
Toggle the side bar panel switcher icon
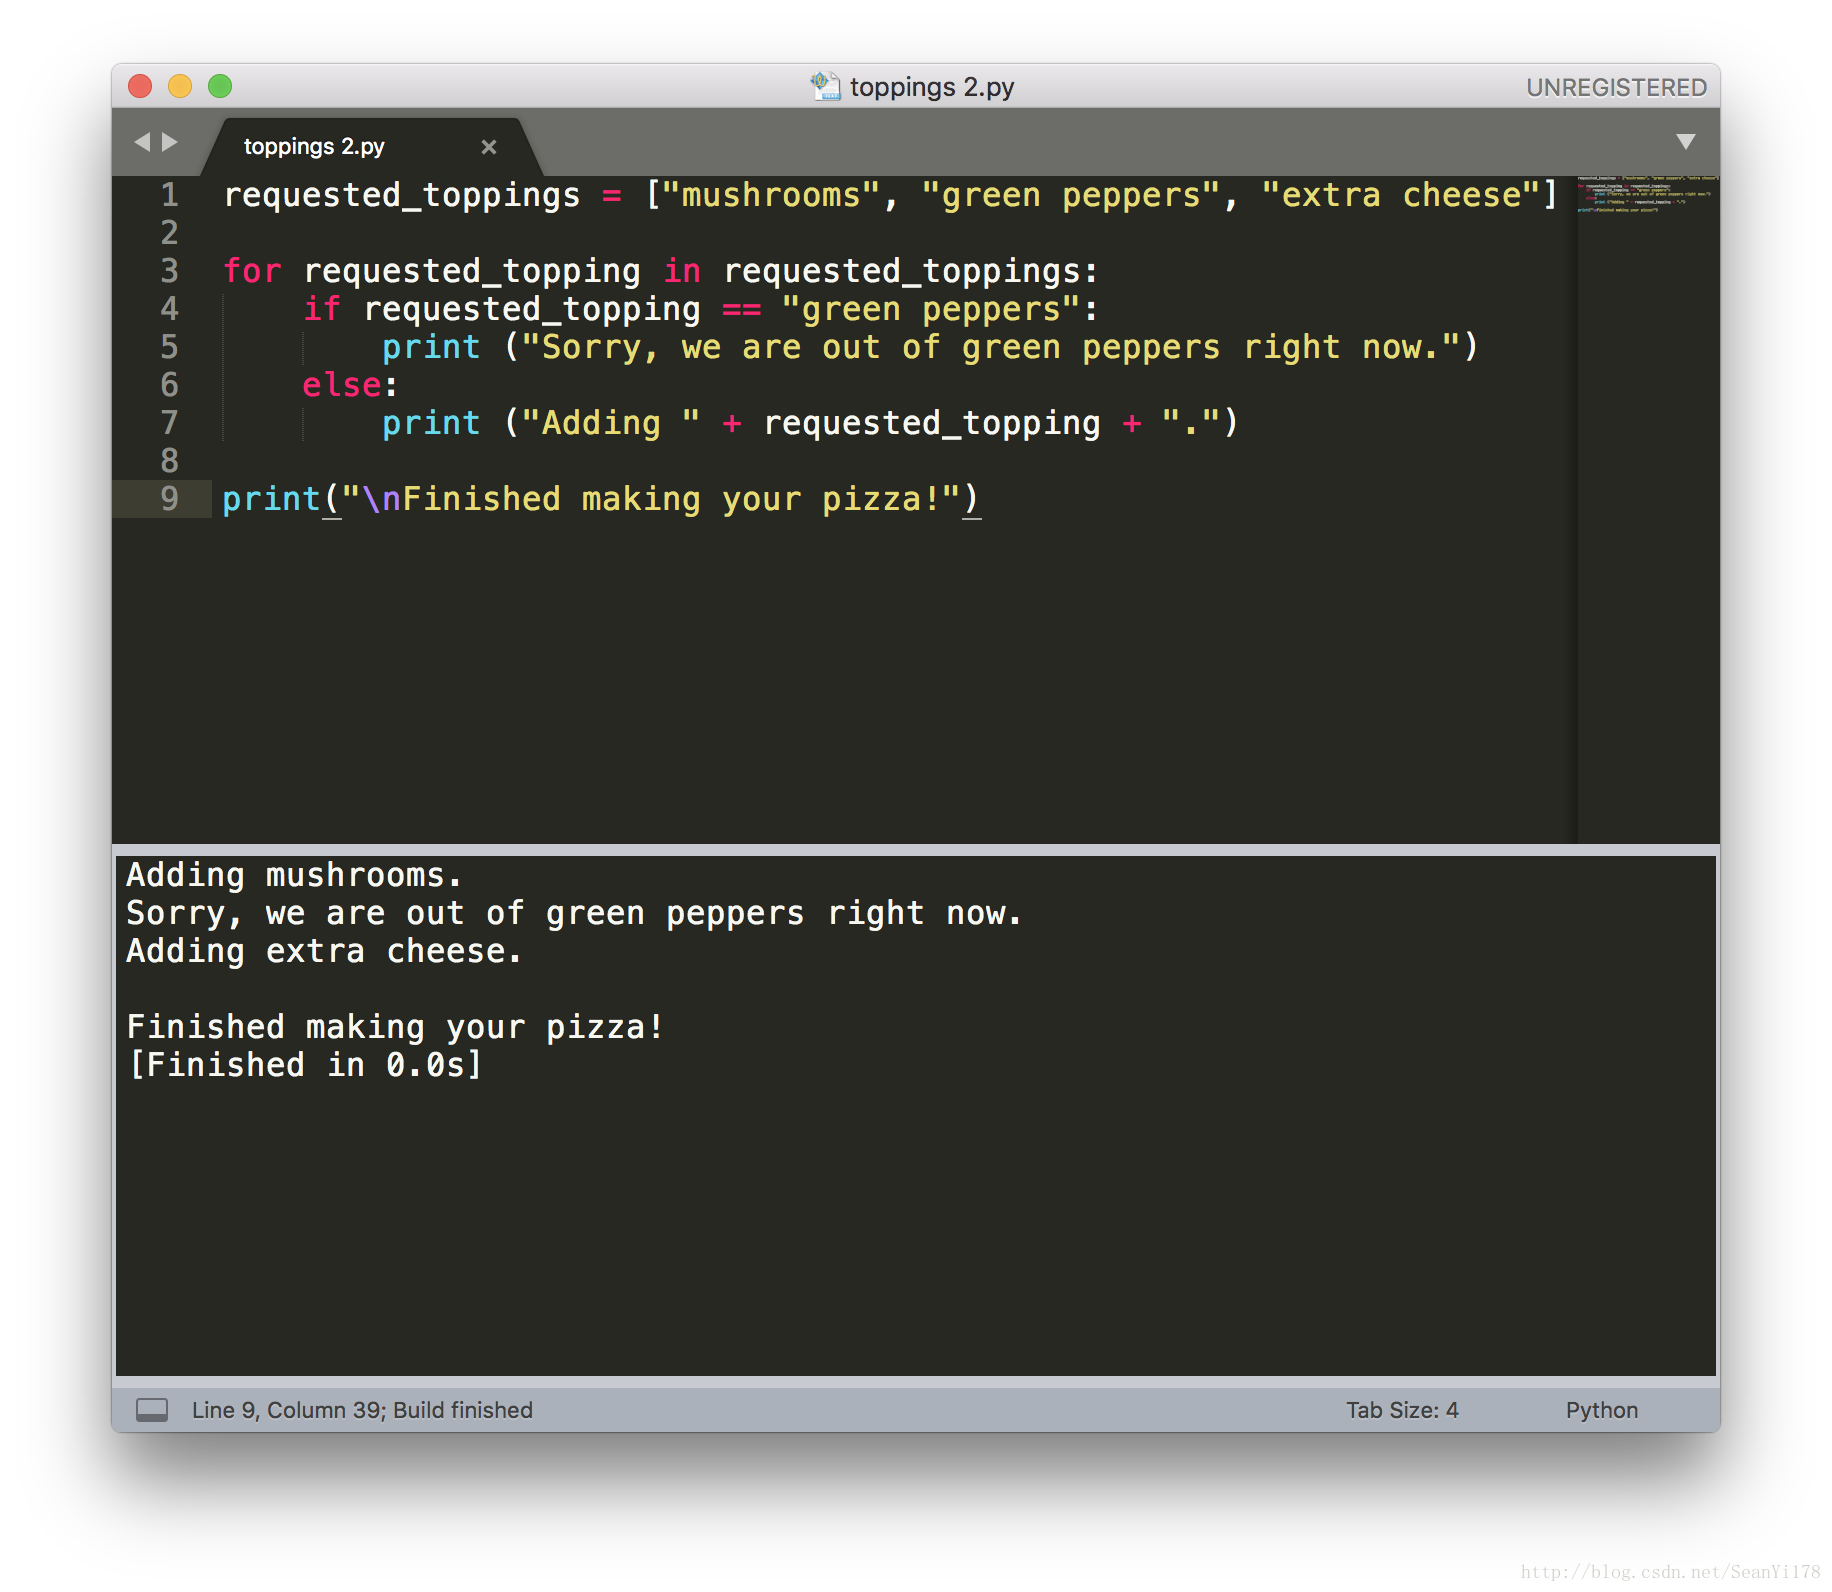pos(152,1410)
